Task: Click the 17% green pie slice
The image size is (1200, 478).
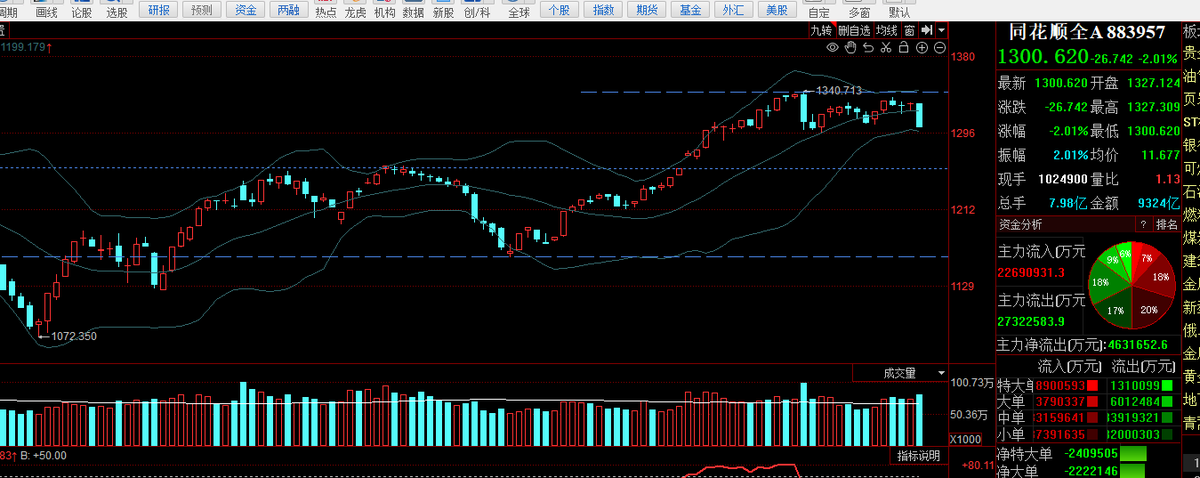Action: click(1114, 311)
